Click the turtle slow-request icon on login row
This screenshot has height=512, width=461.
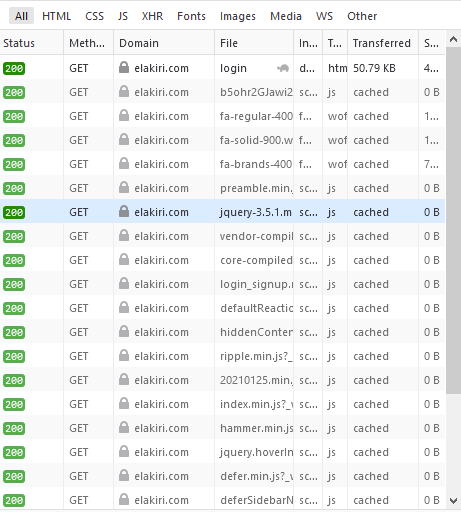pos(283,68)
